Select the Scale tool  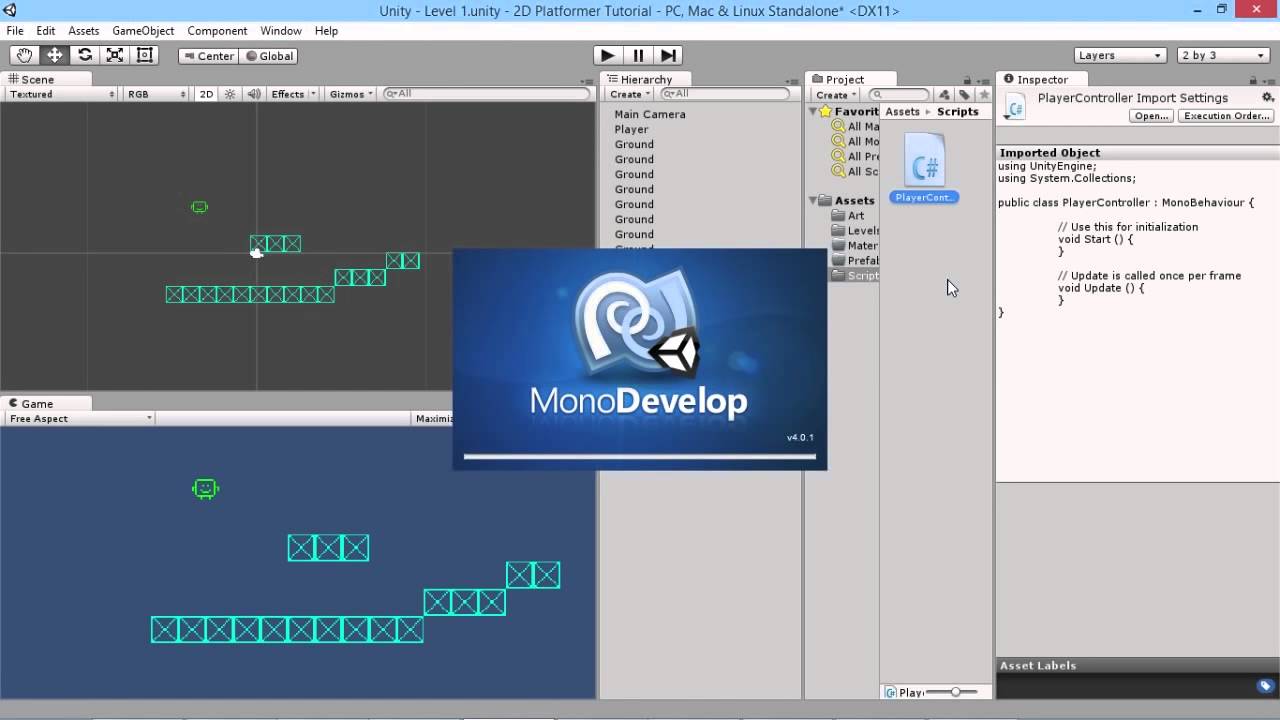pyautogui.click(x=115, y=56)
